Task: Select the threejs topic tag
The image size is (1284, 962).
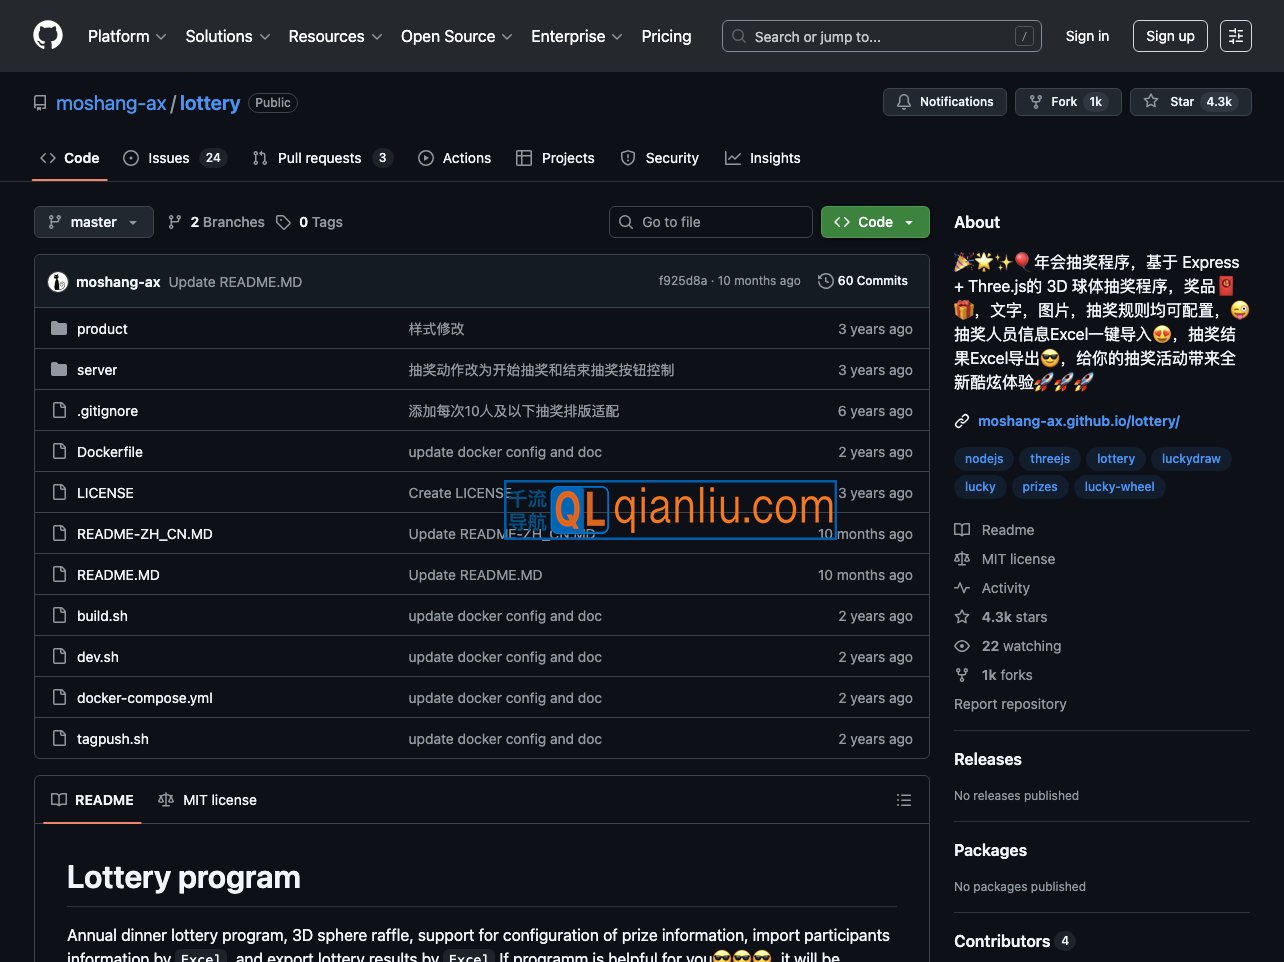Action: coord(1049,458)
